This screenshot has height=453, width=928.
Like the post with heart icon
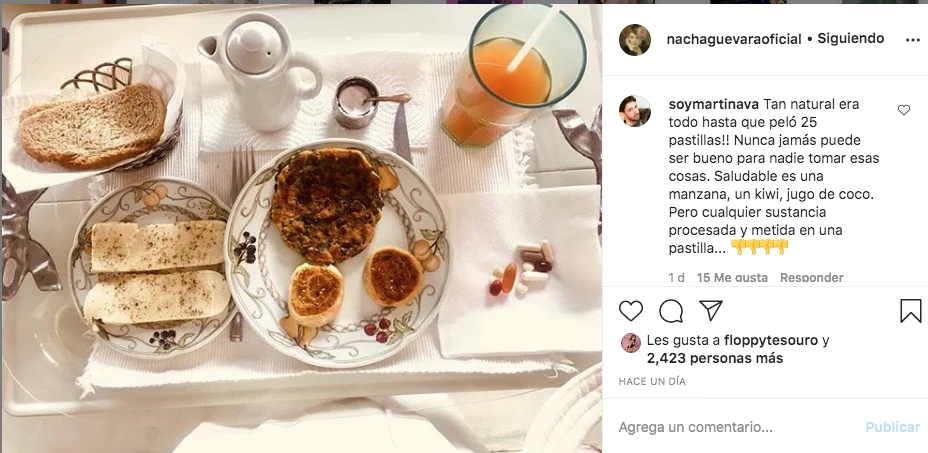[x=630, y=311]
